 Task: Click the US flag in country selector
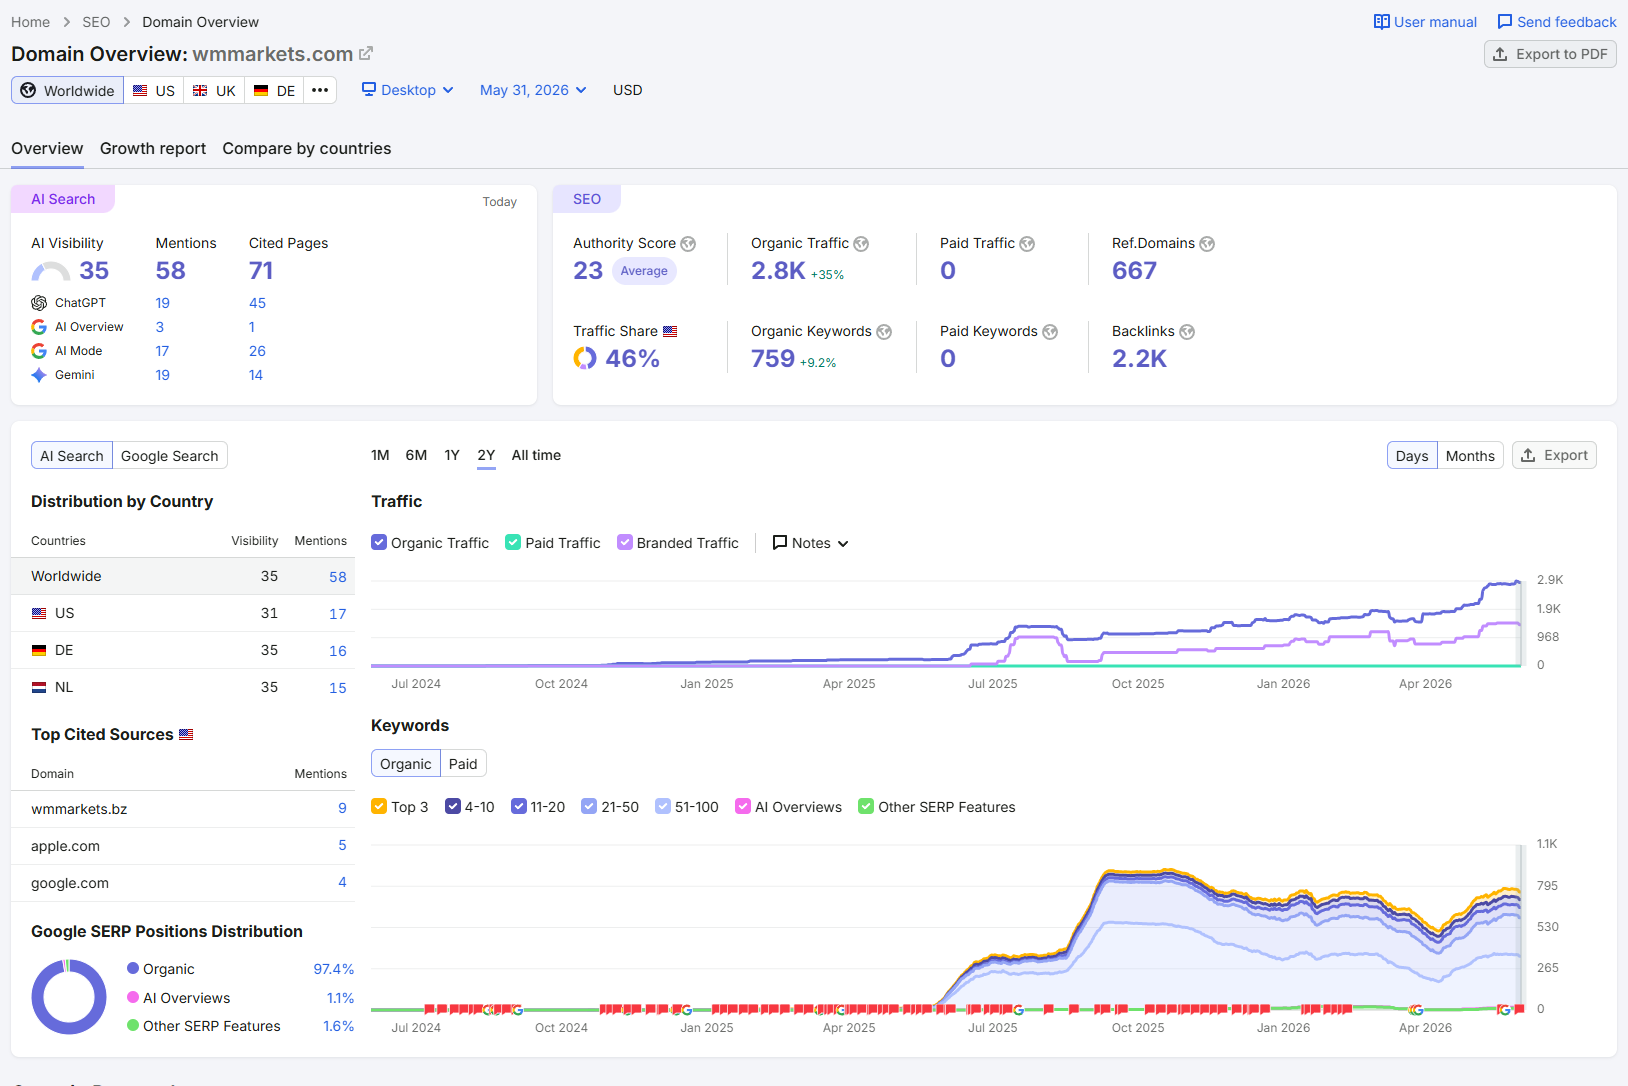coord(141,90)
